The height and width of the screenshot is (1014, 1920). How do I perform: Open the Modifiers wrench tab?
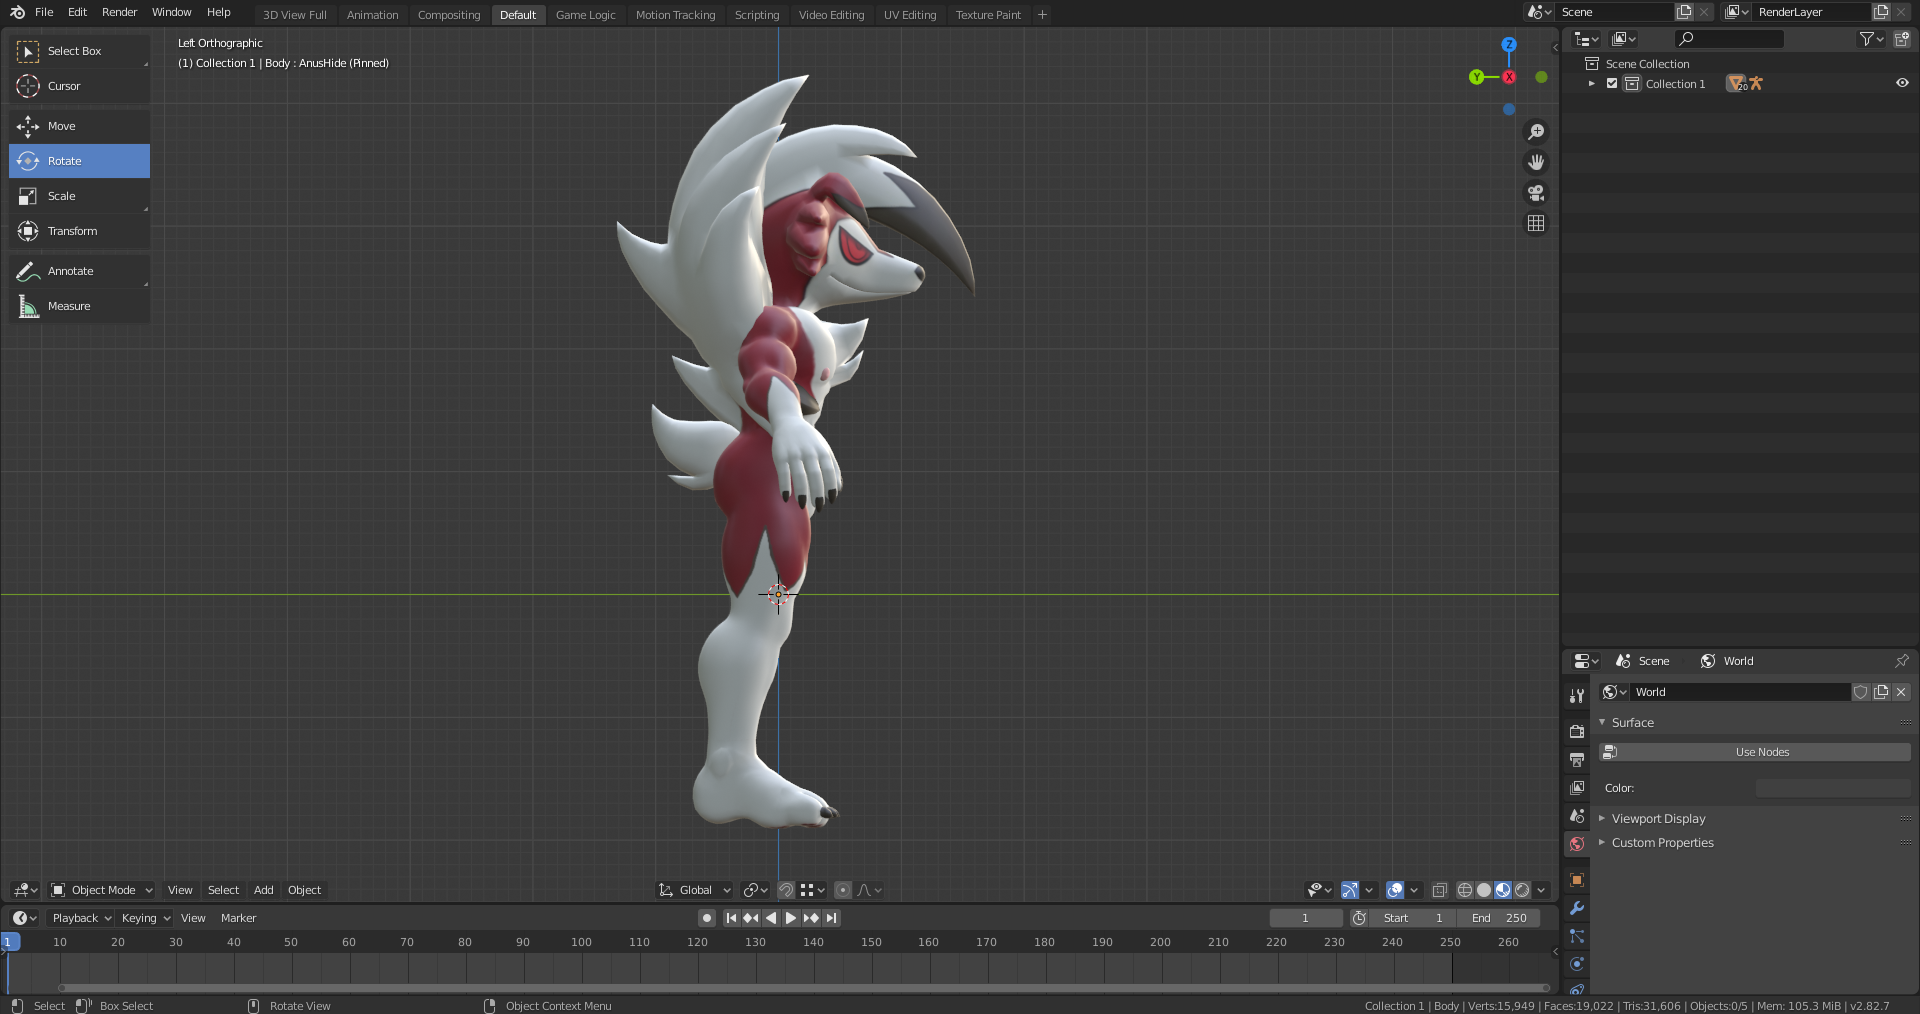pos(1577,908)
